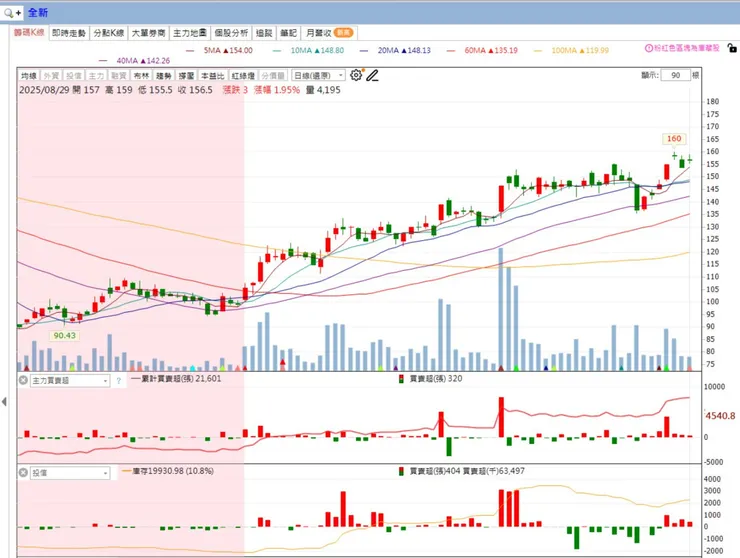
Task: Click the tallest volume bar in chart
Action: pos(501,309)
